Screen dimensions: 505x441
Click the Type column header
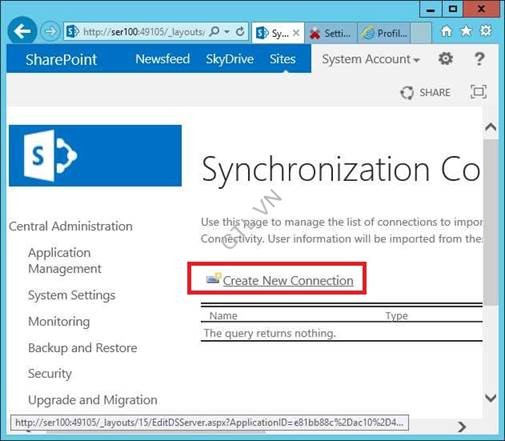(x=397, y=316)
